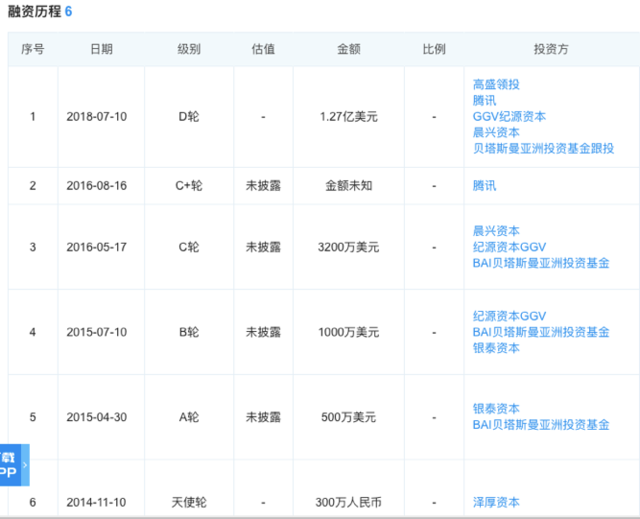Click the 比例 column header

(x=434, y=49)
